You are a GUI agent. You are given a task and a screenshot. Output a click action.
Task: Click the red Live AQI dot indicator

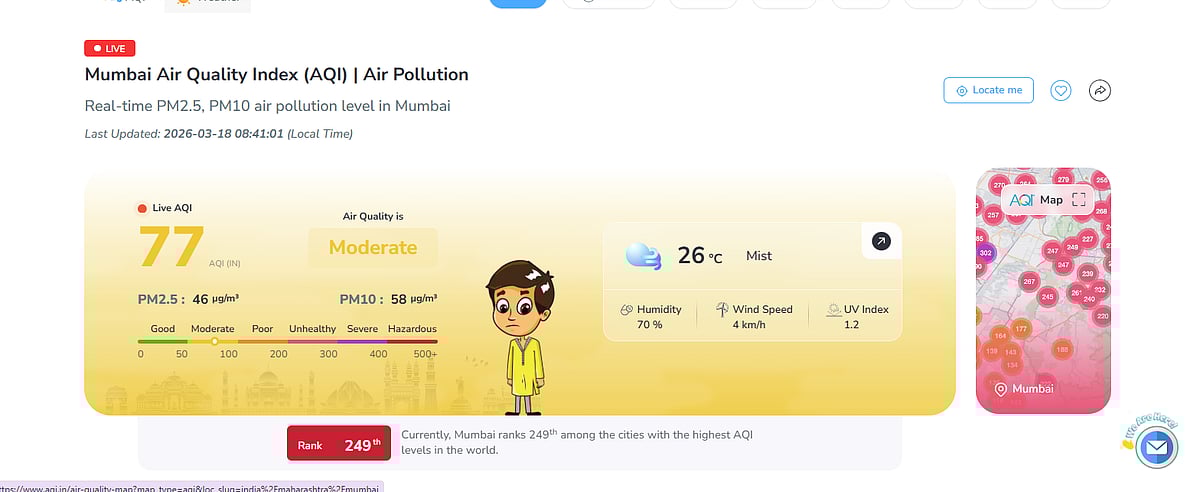pyautogui.click(x=142, y=208)
